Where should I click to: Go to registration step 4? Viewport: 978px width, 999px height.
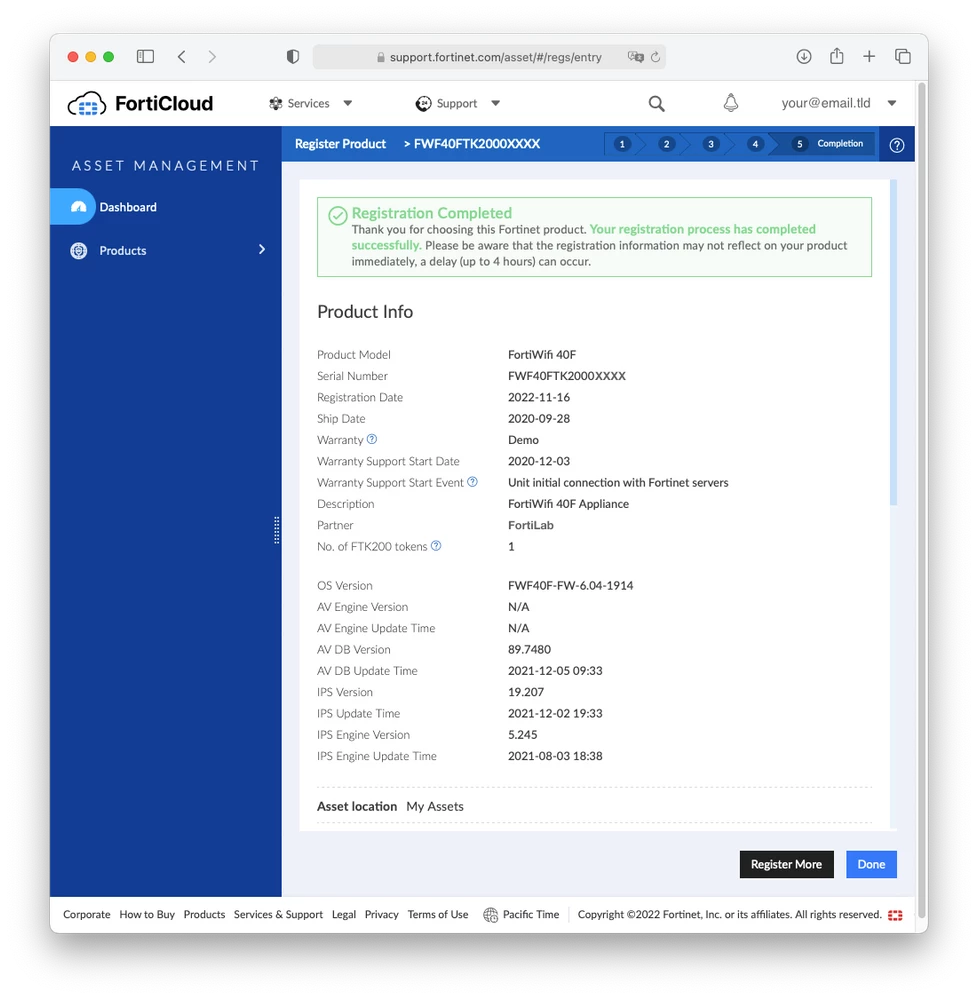755,144
